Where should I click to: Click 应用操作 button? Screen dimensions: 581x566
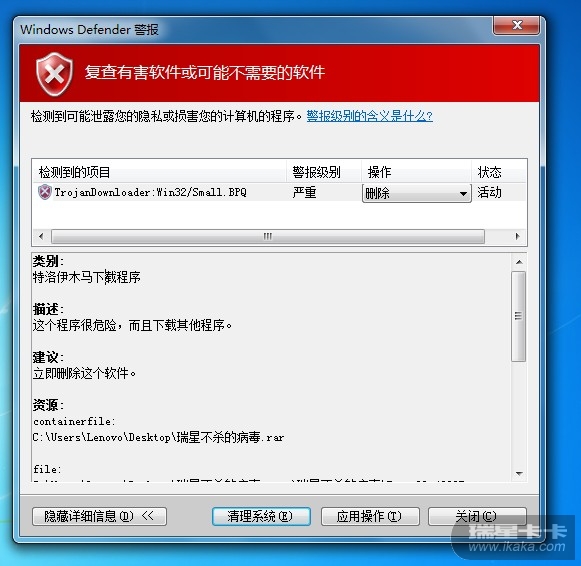coord(370,516)
